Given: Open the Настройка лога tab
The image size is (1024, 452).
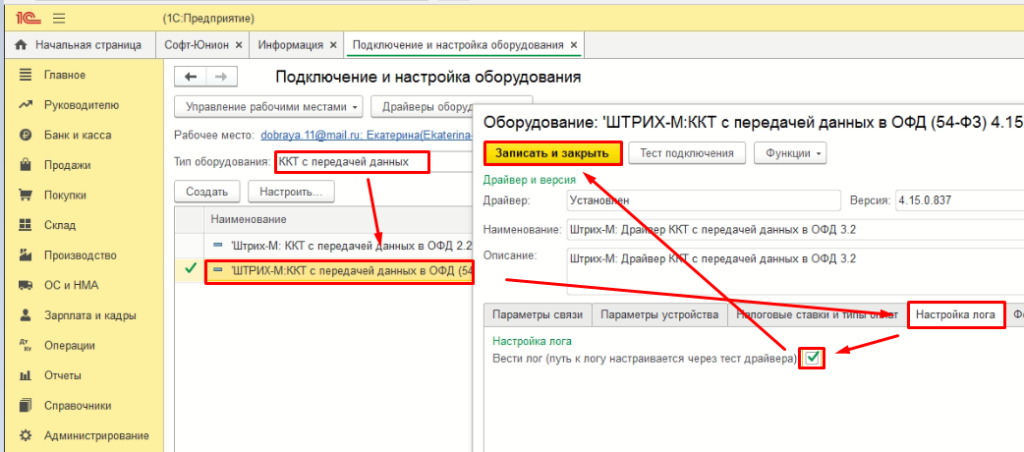Looking at the screenshot, I should tap(956, 315).
